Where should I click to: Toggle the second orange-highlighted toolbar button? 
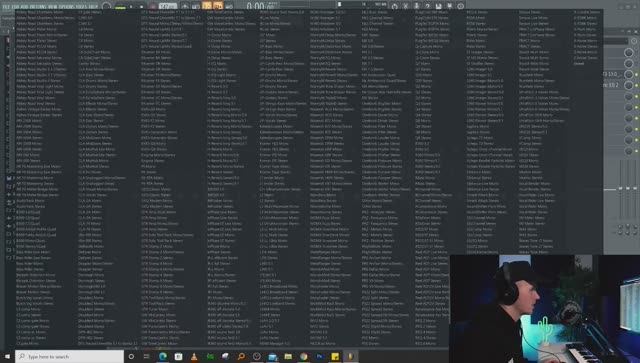218,6
